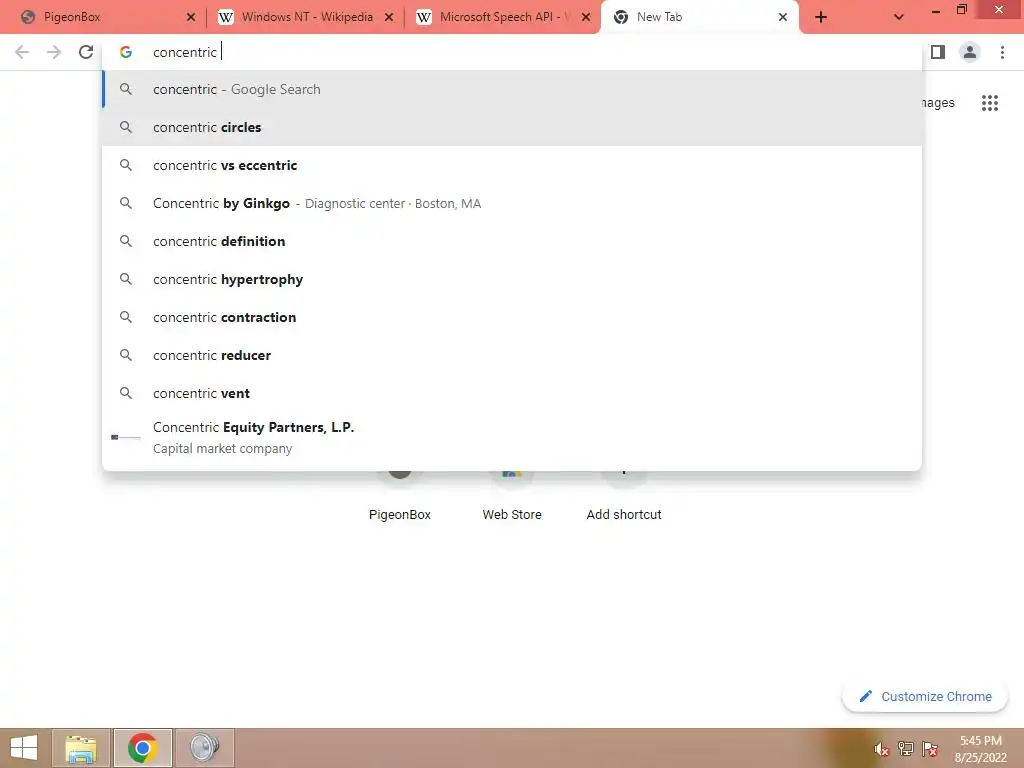Viewport: 1024px width, 768px height.
Task: Click the muted volume tray icon
Action: [882, 749]
